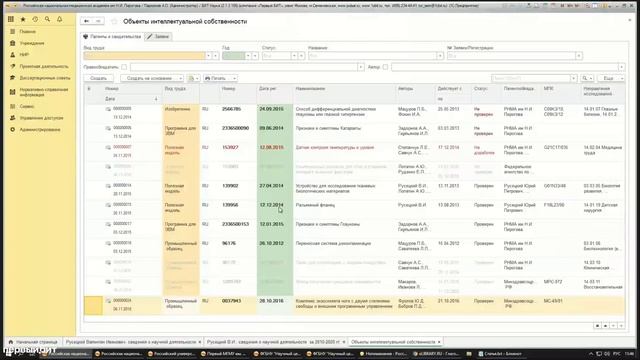Screen dimensions: 640x360
Task: Jump to first record with list navigation button
Action: [597, 326]
